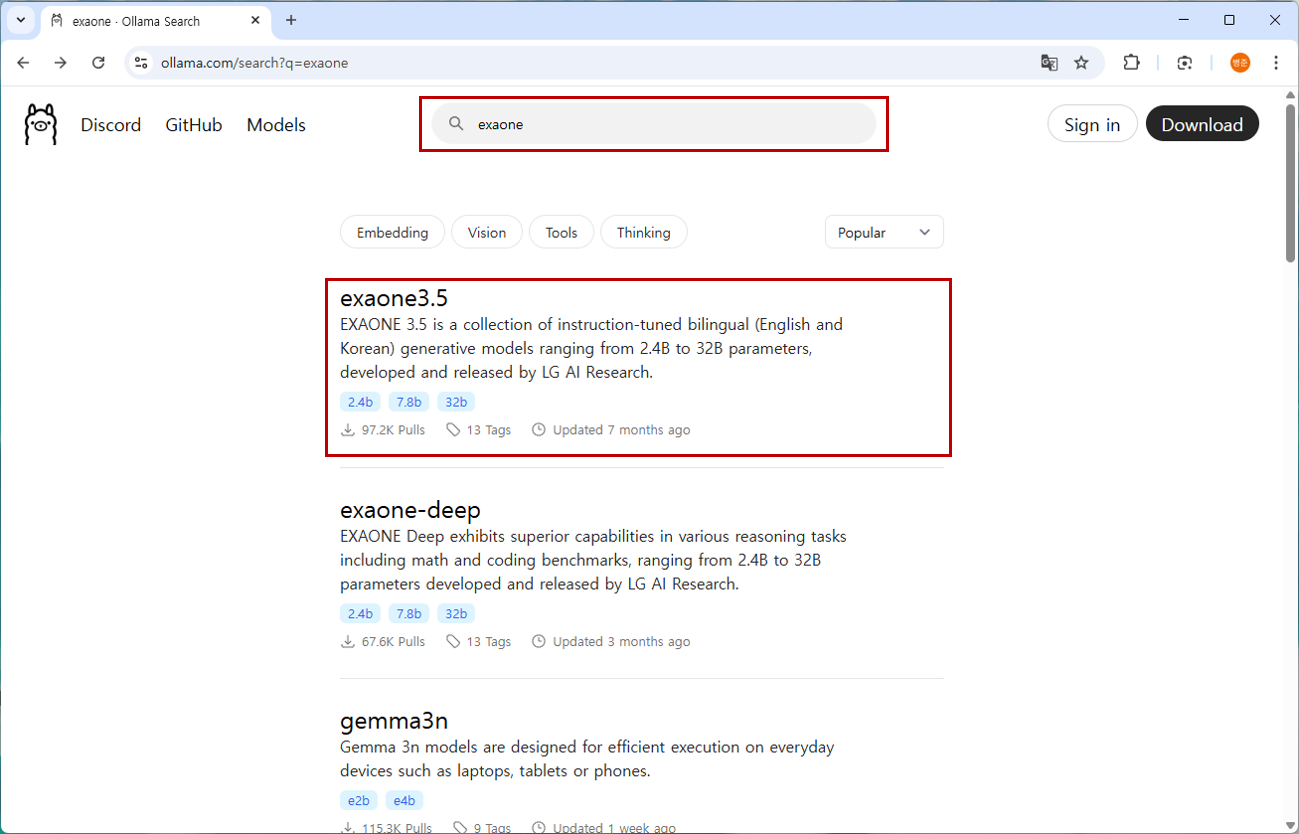Image resolution: width=1299 pixels, height=834 pixels.
Task: Filter results by Embedding
Action: [392, 232]
